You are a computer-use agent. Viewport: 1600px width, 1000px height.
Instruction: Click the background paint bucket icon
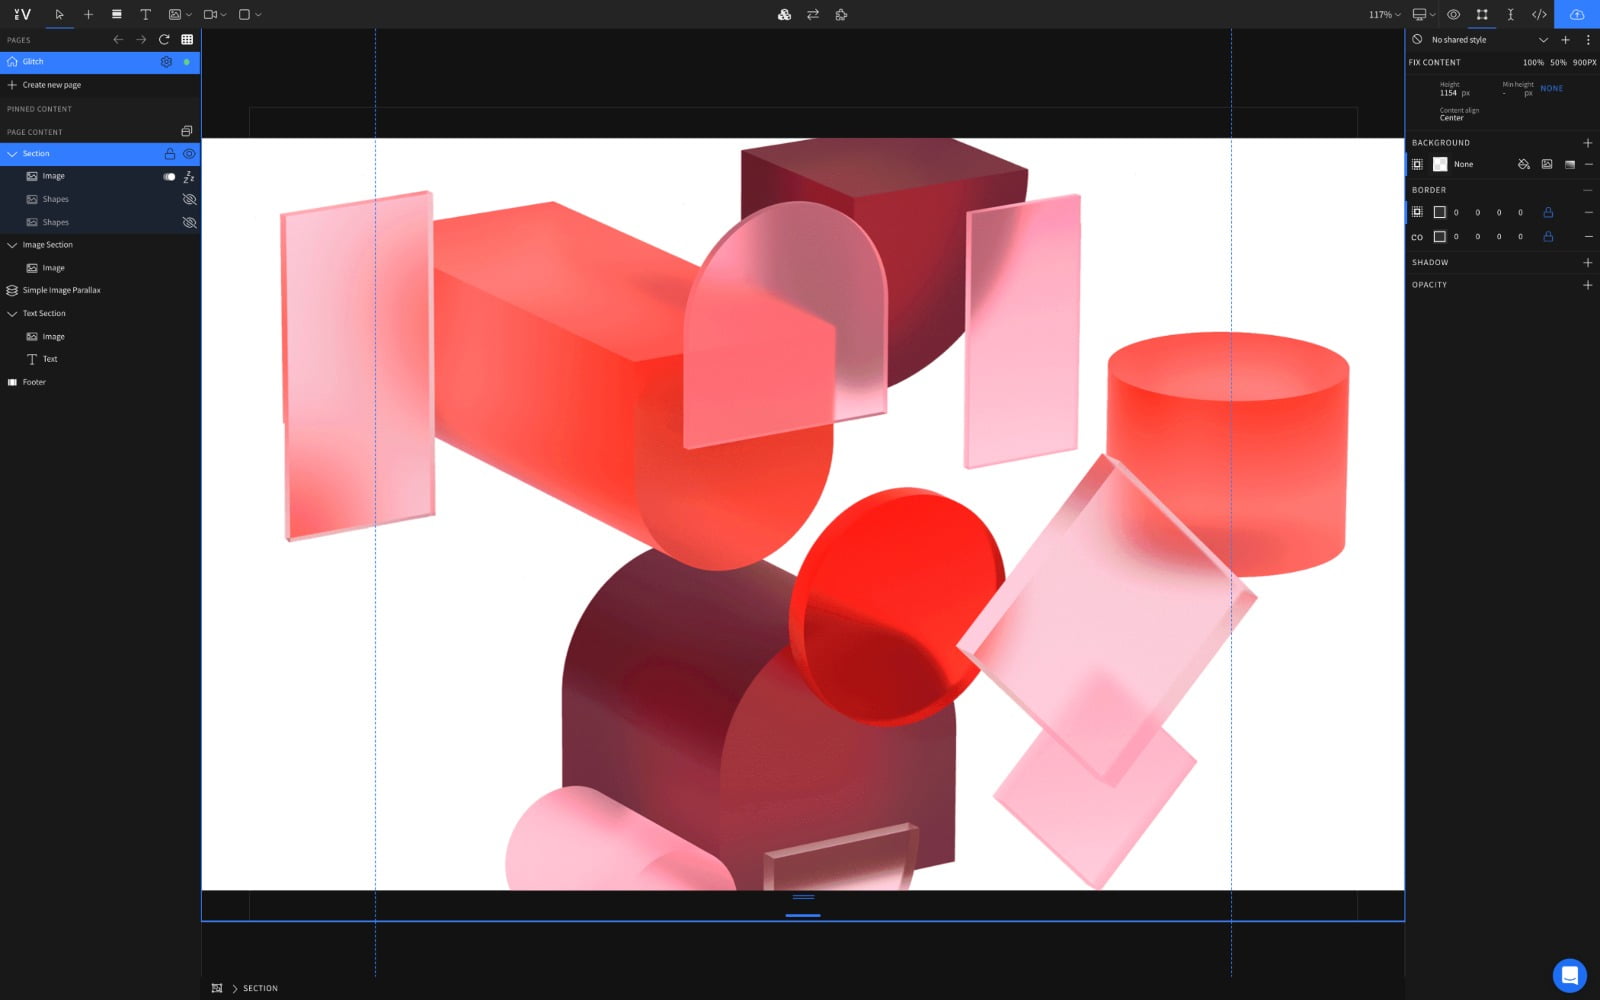1524,164
